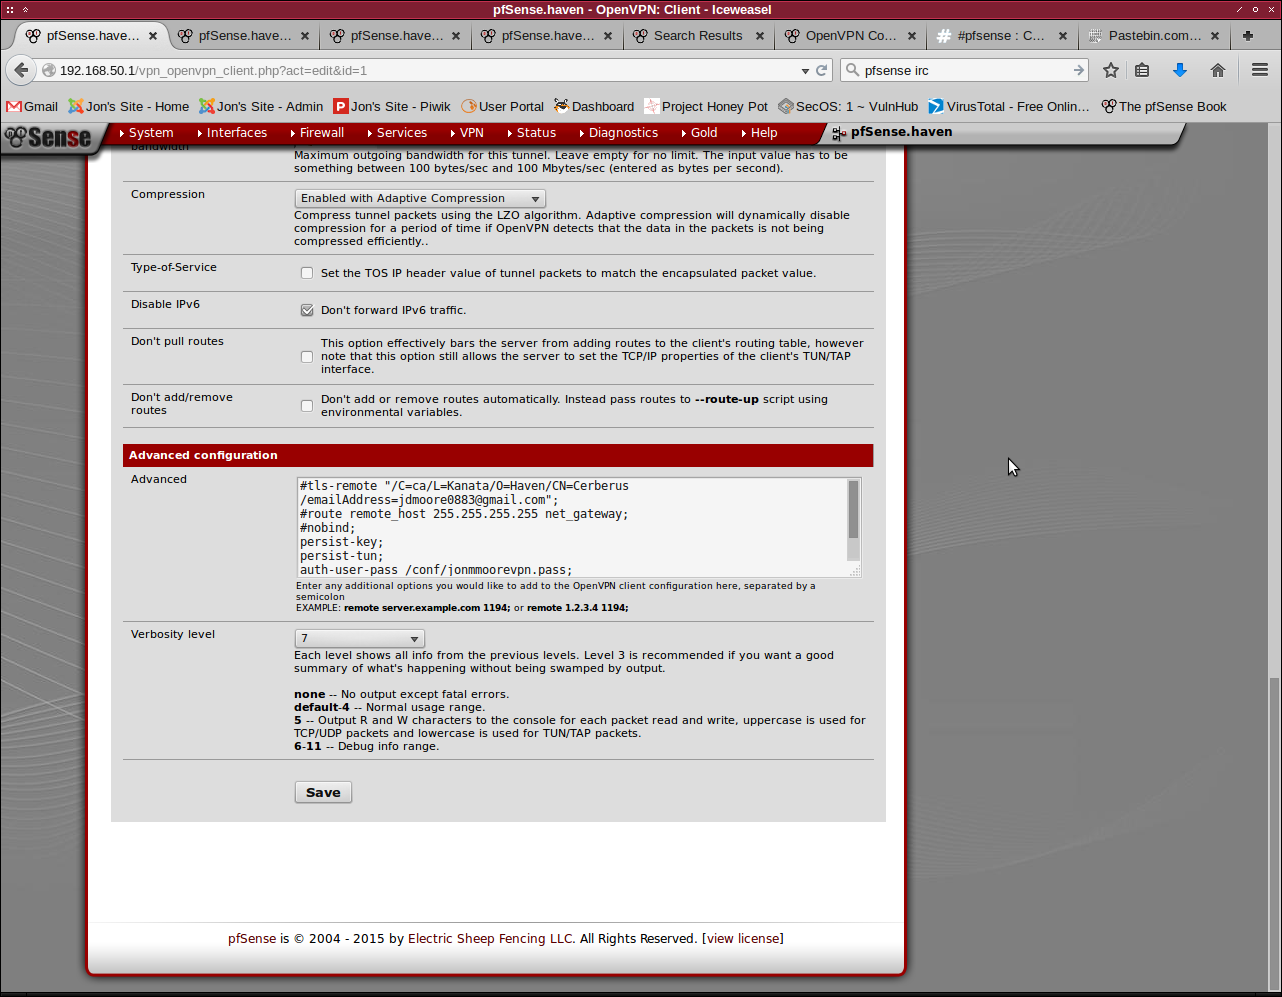The width and height of the screenshot is (1282, 997).
Task: Click the pfsense irc search field
Action: click(x=965, y=70)
